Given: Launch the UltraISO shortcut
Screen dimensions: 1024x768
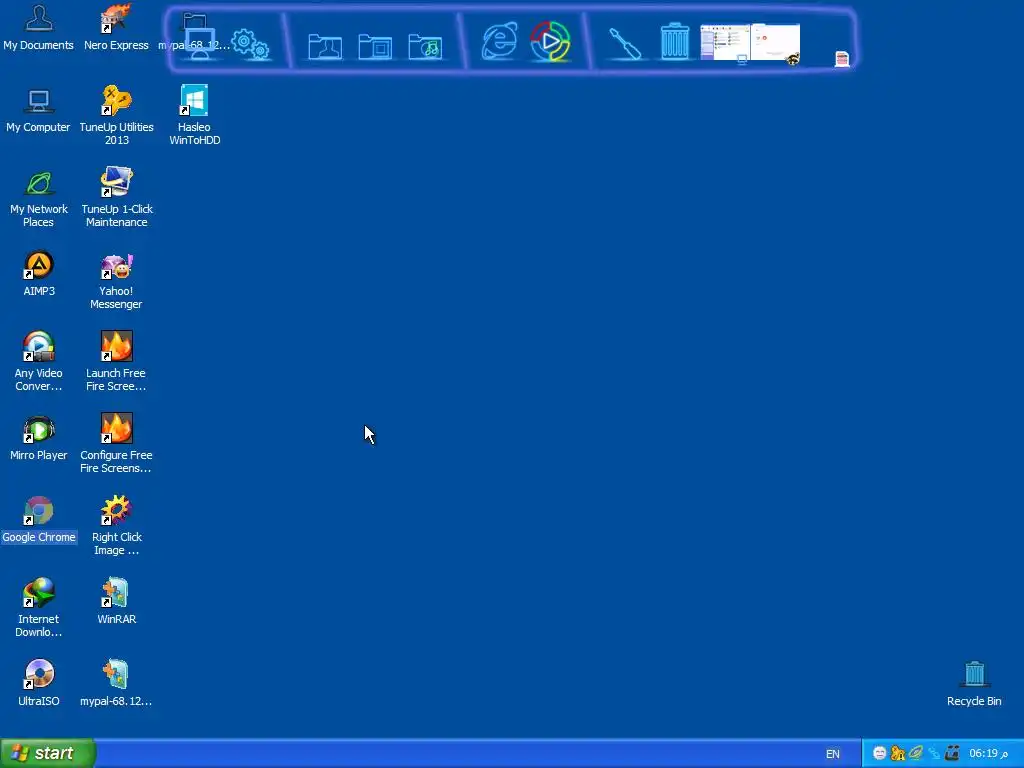Looking at the screenshot, I should pyautogui.click(x=39, y=684).
